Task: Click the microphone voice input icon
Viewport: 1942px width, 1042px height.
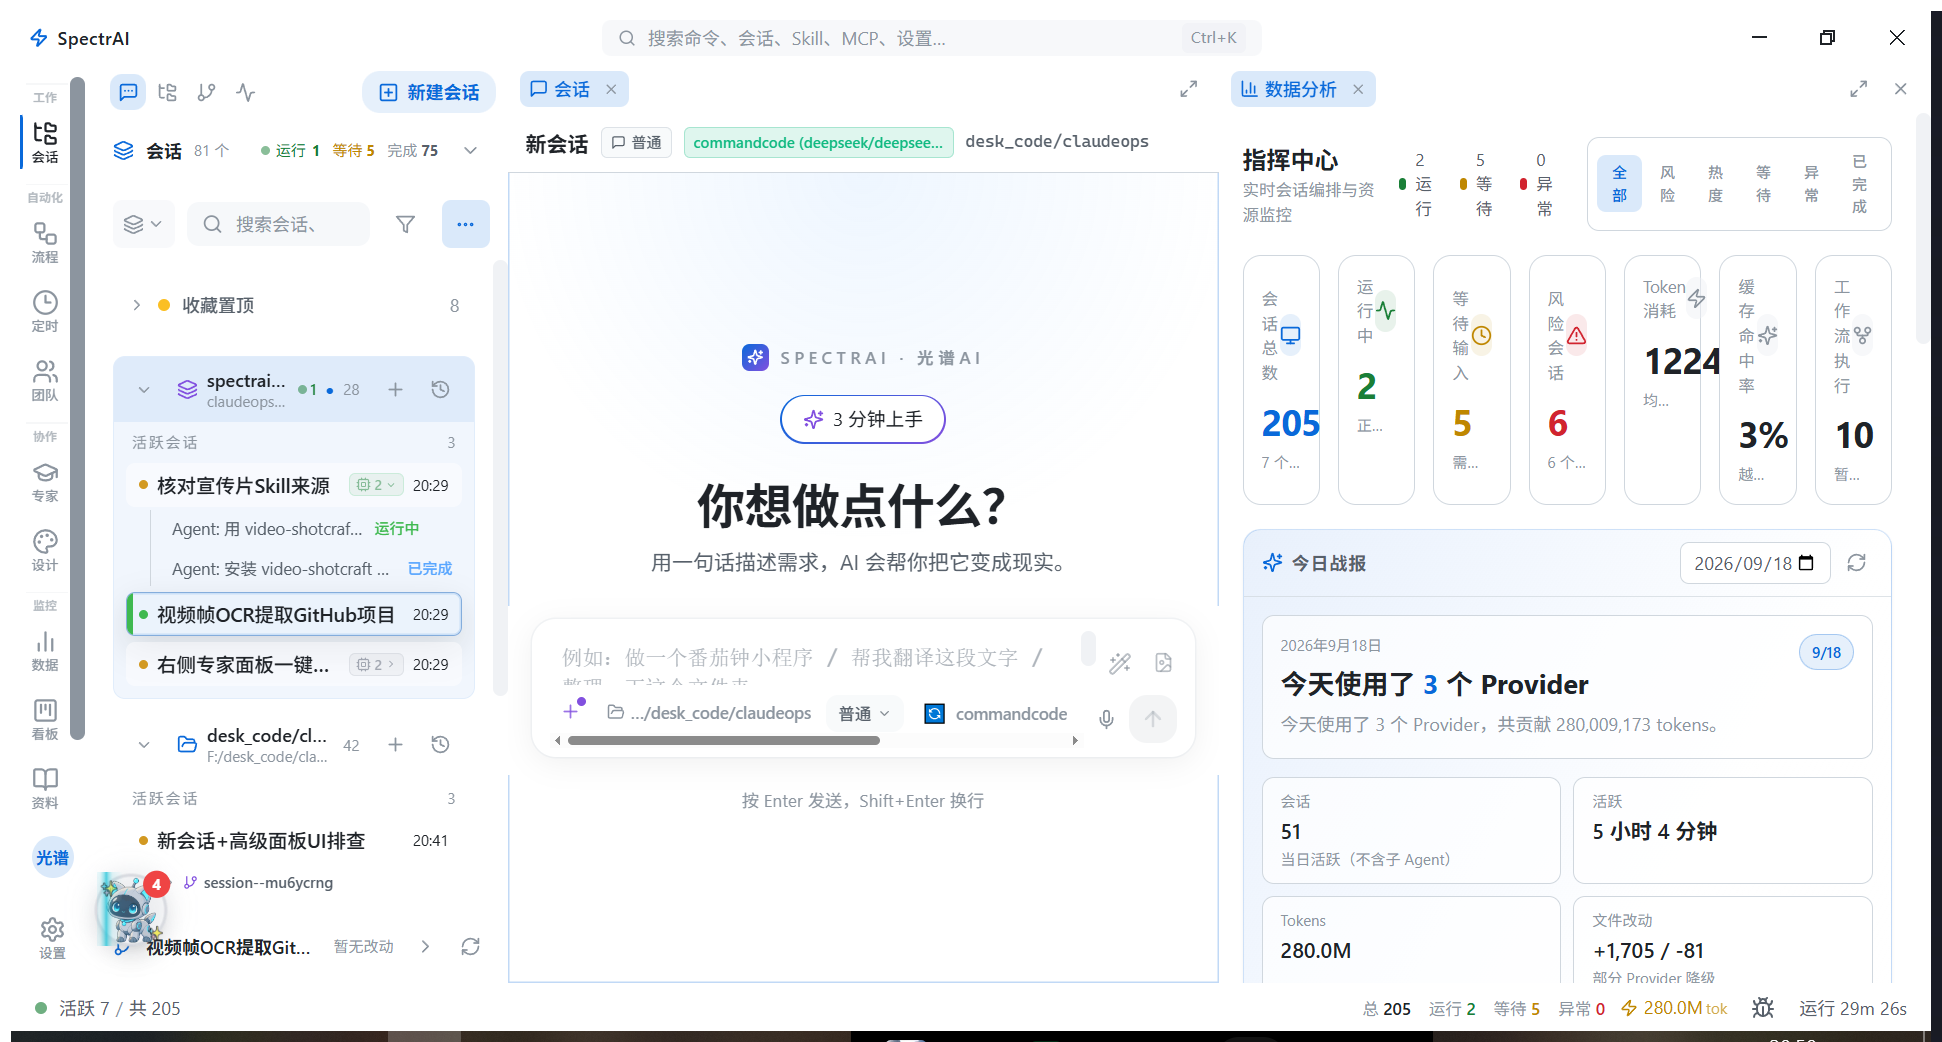Action: click(x=1106, y=719)
